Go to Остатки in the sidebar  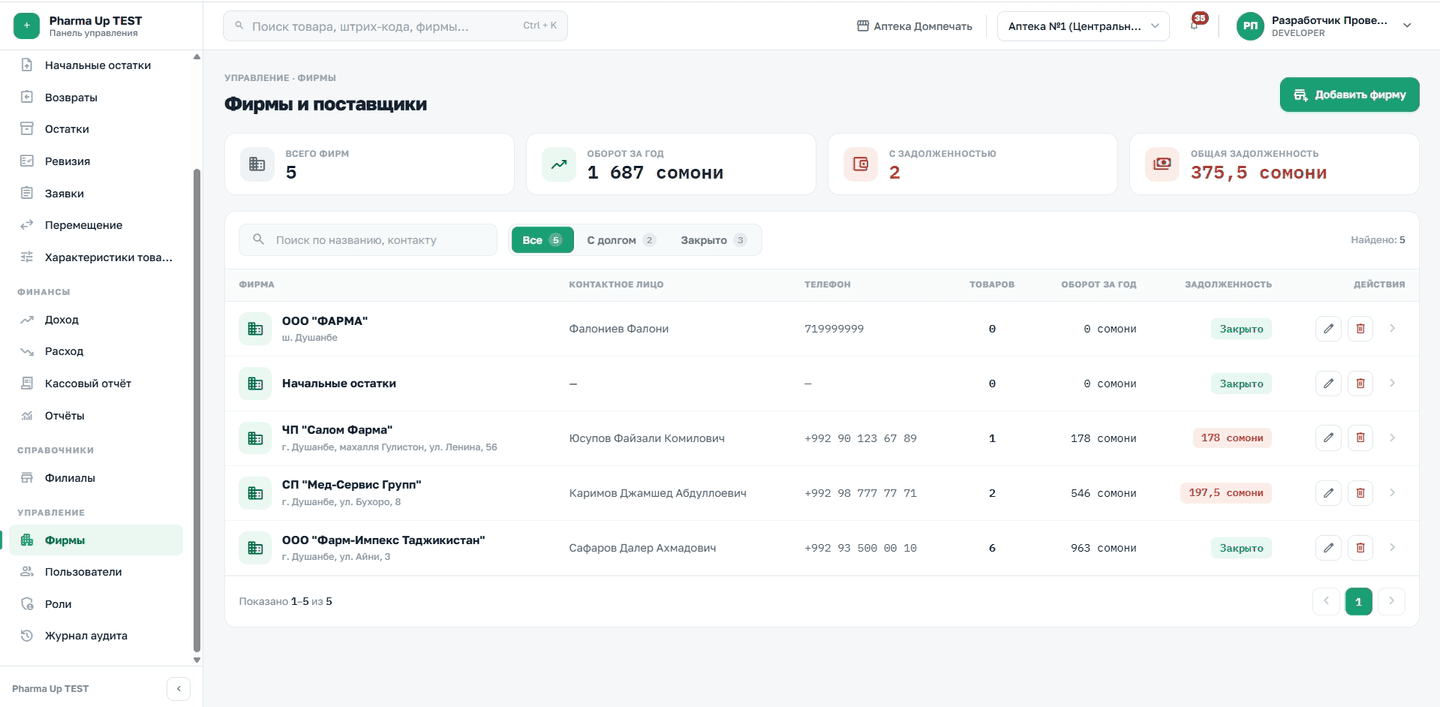tap(96, 129)
